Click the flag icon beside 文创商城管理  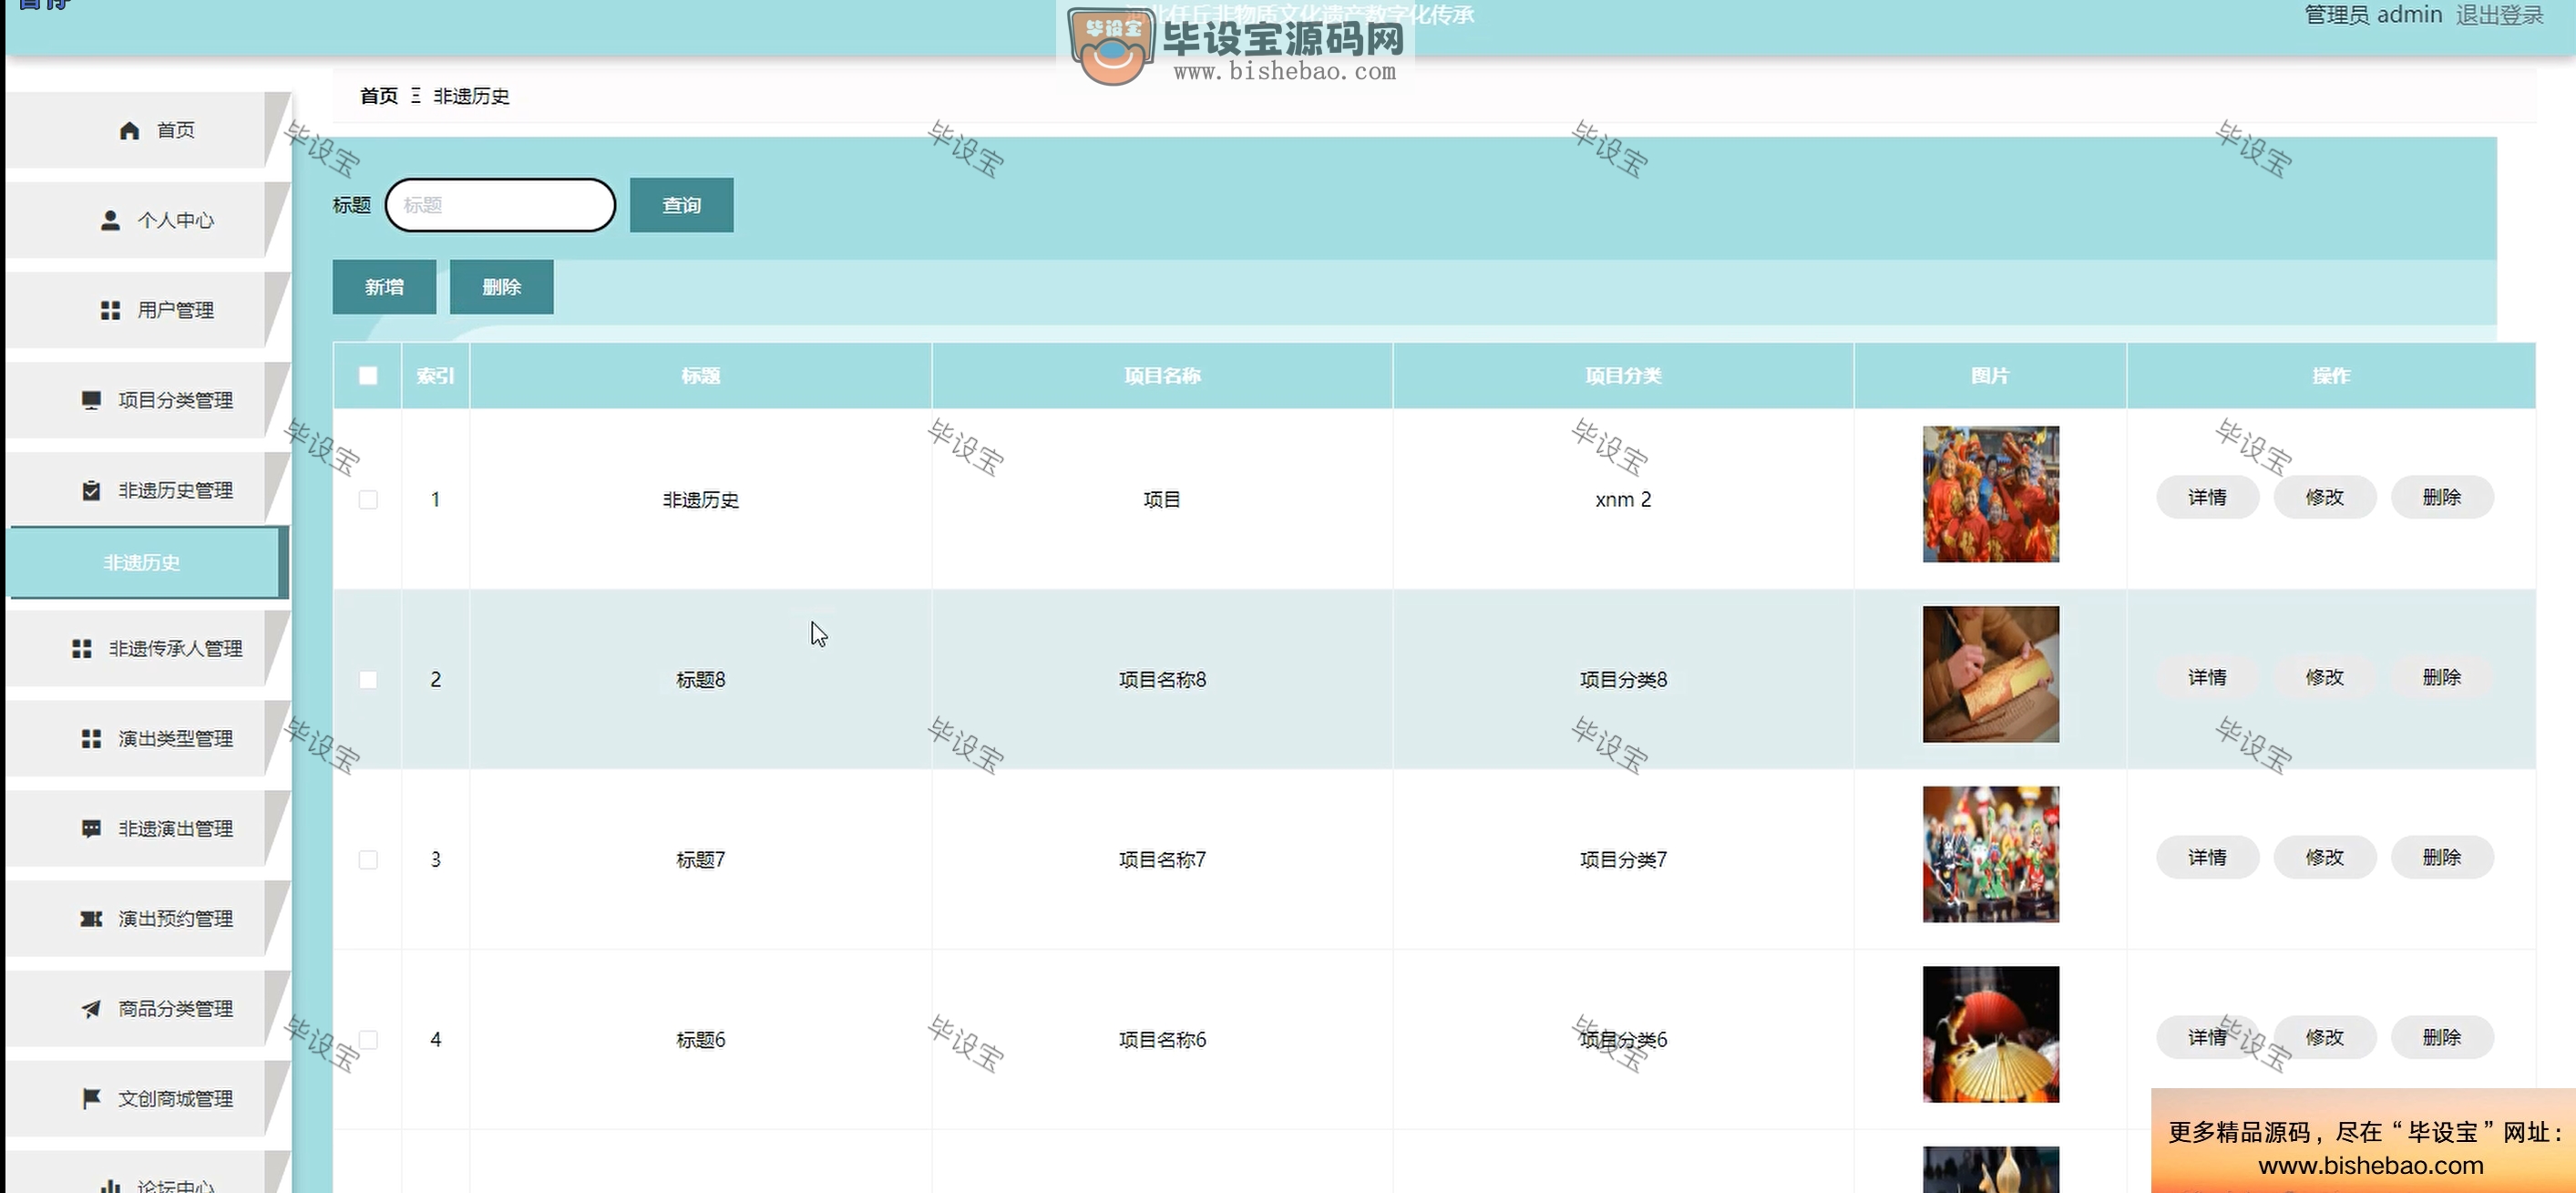click(x=91, y=1098)
